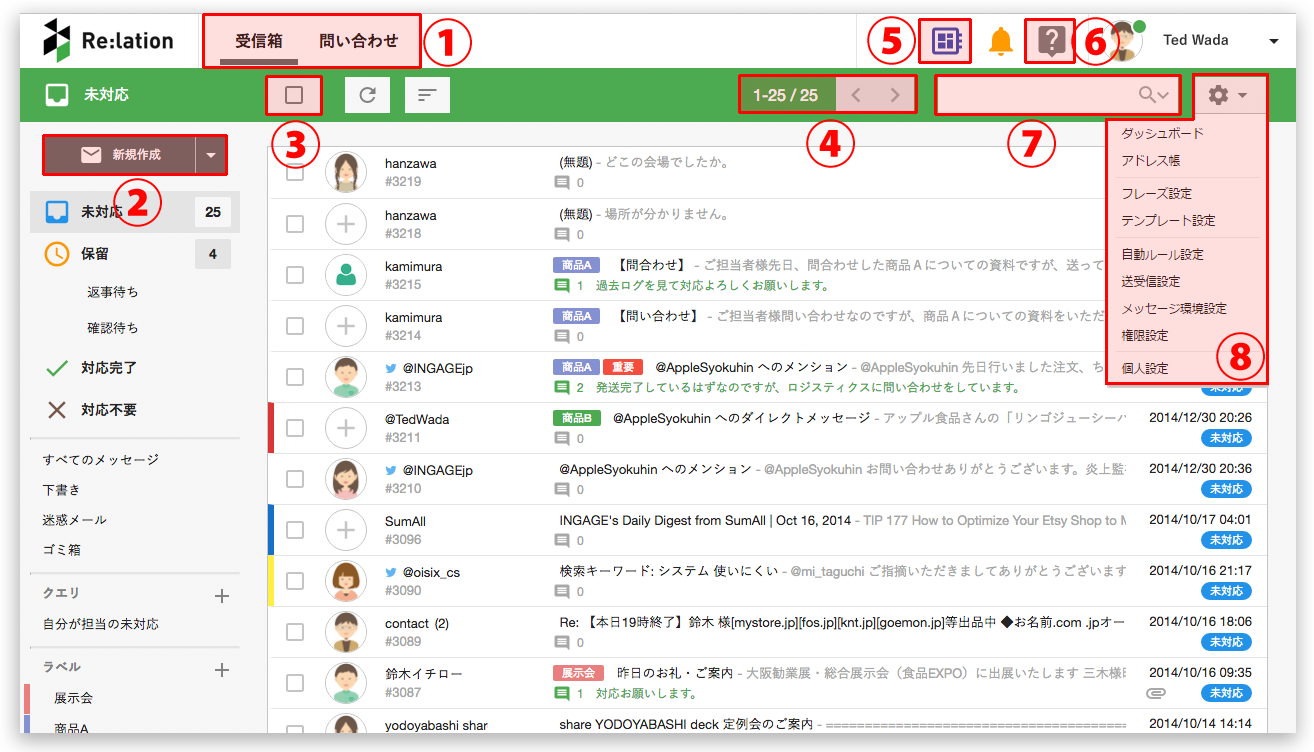Click Twitter icon on @oisix_cs row
Screen dimensions: 1314x752
[392, 573]
